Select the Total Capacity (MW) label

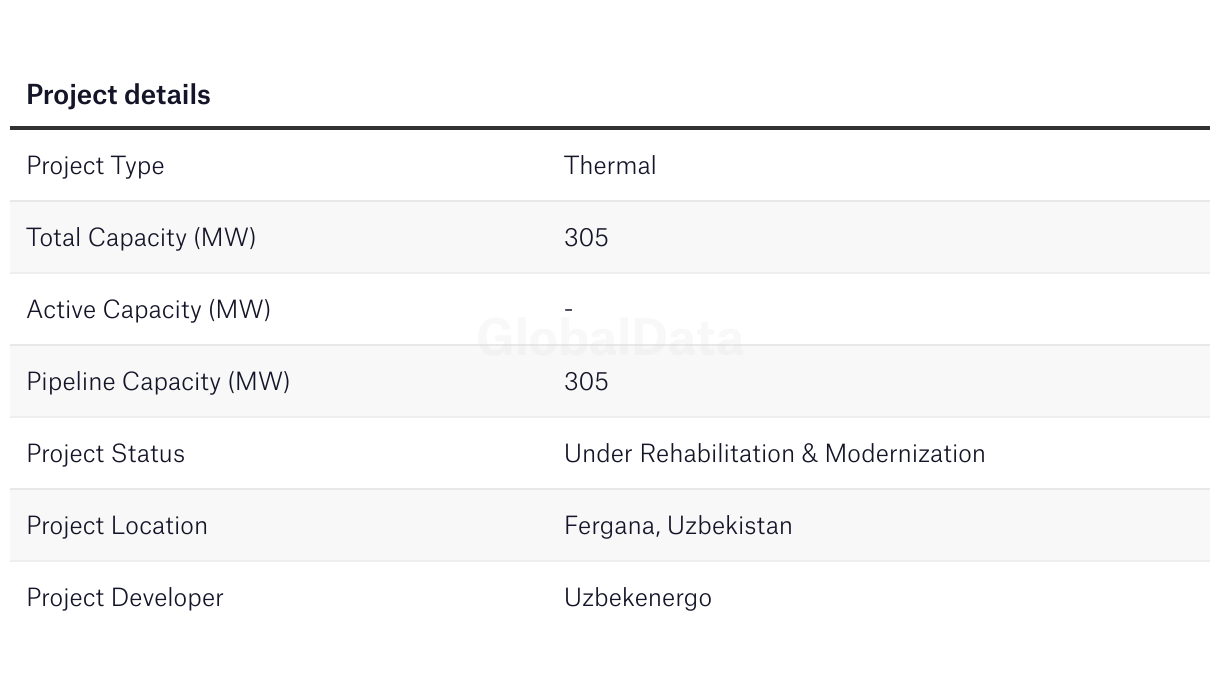[141, 238]
